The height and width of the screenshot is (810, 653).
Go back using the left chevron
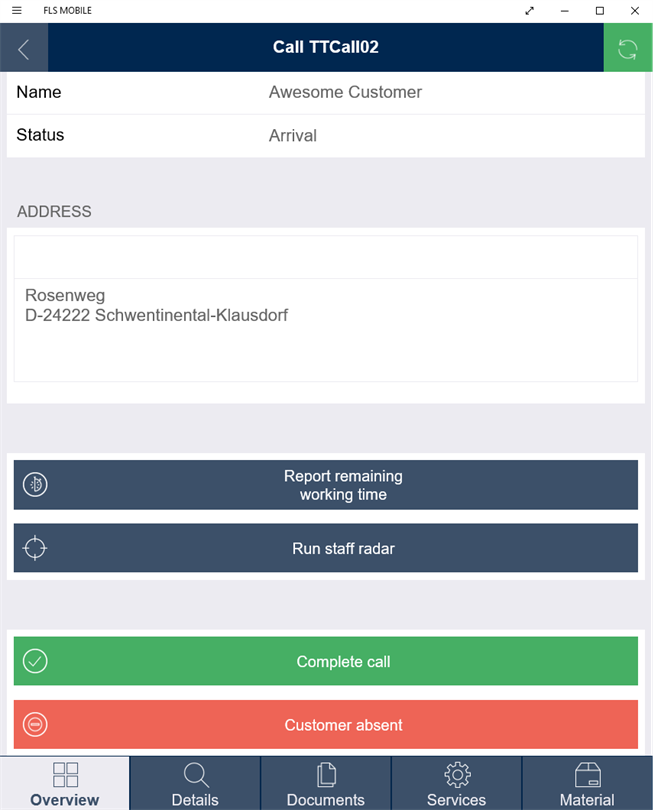tap(24, 48)
